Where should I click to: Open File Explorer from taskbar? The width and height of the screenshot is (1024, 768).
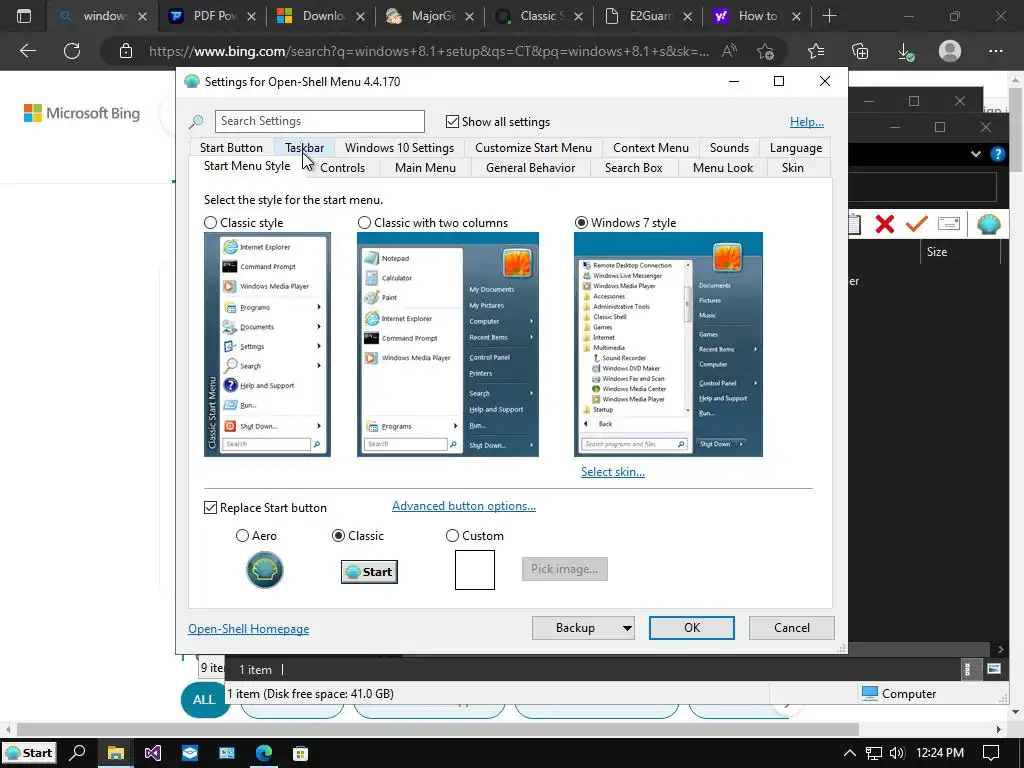point(116,753)
